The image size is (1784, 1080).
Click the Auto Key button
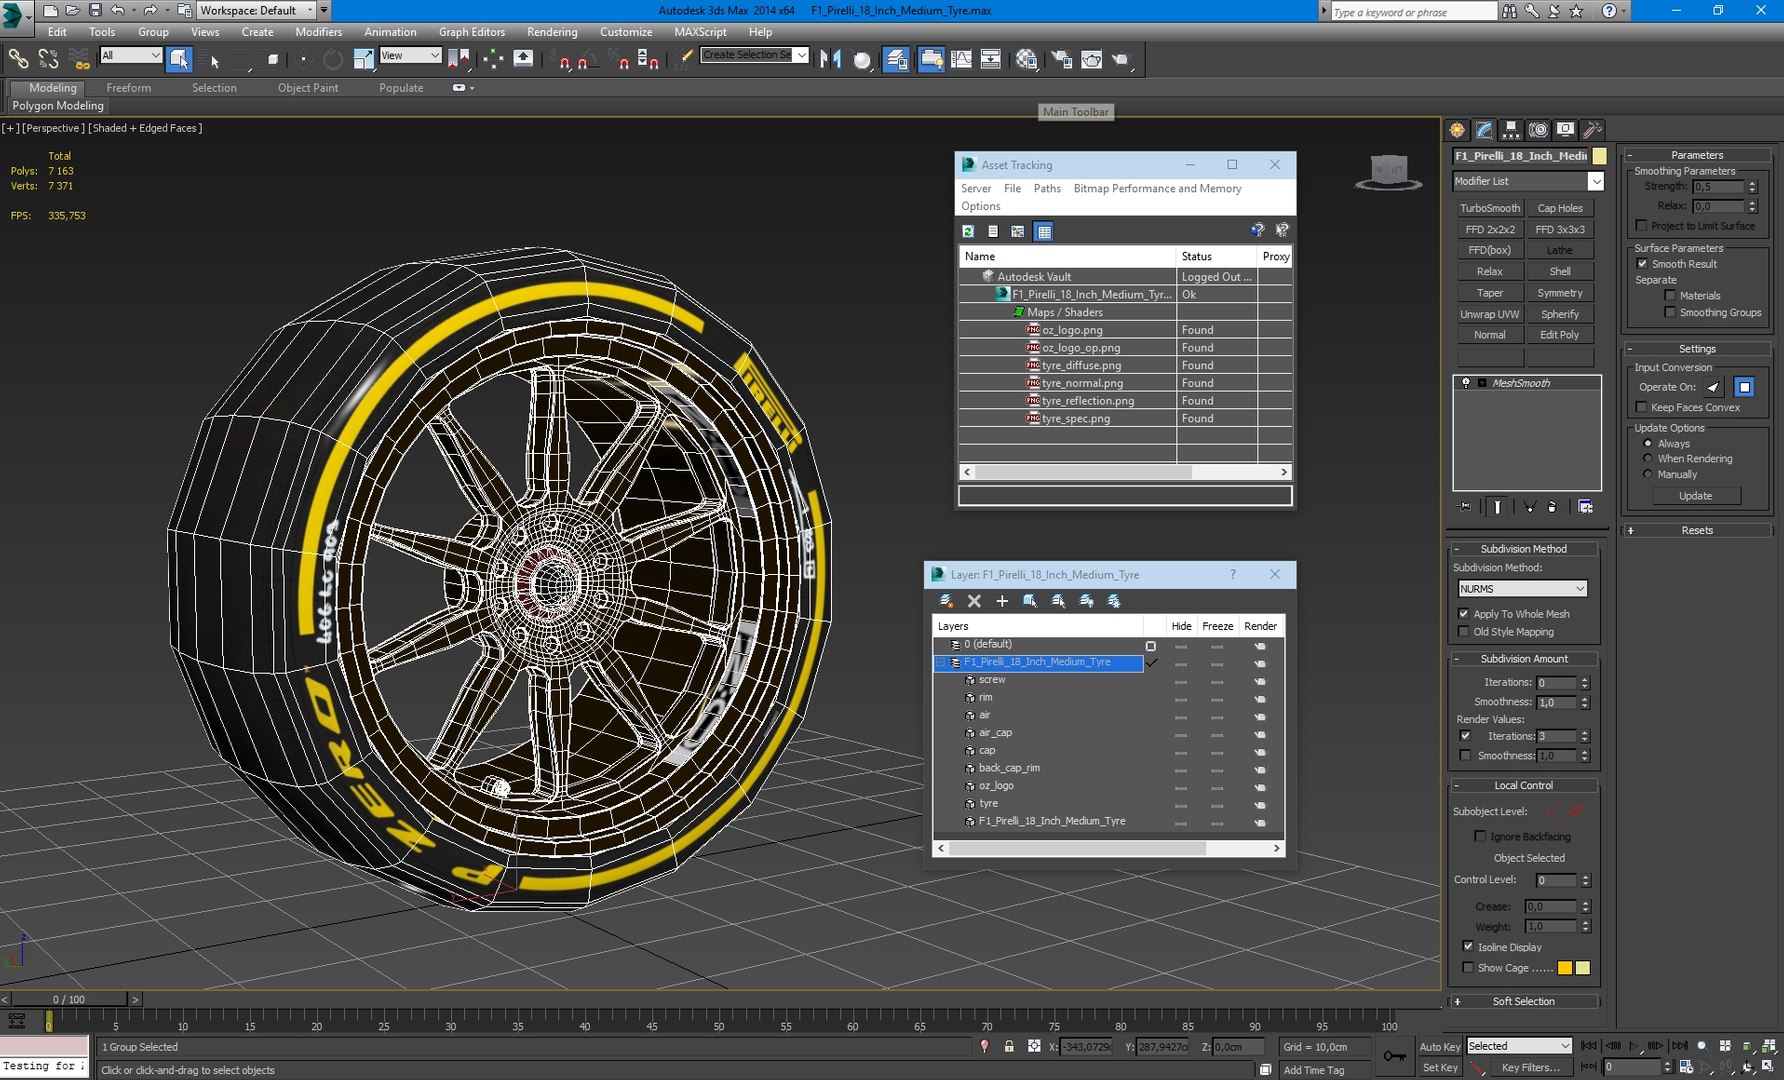[1439, 1047]
